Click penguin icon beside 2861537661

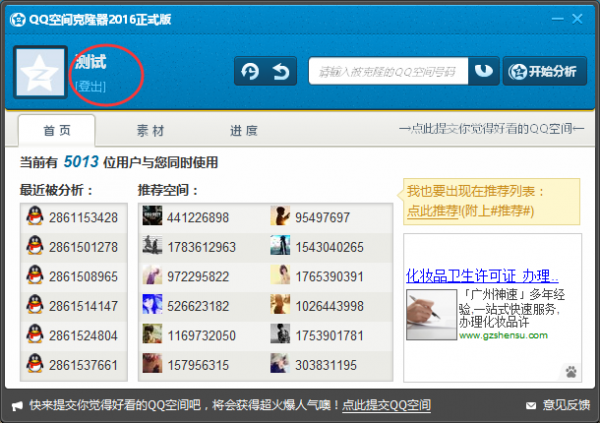[x=35, y=363]
